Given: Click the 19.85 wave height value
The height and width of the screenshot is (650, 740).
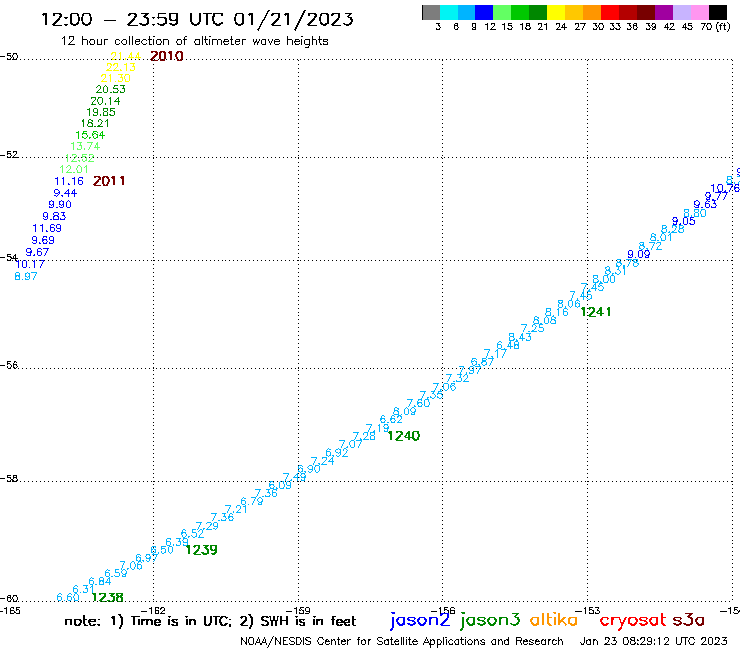Looking at the screenshot, I should 101,112.
